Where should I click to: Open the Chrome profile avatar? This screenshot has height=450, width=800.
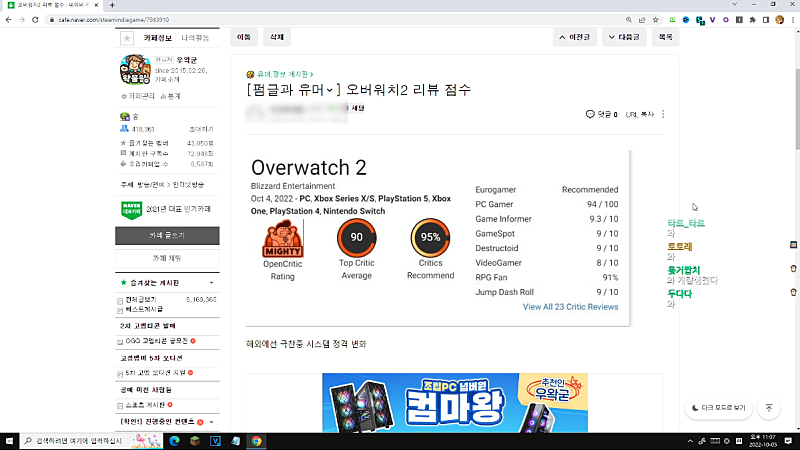point(779,20)
